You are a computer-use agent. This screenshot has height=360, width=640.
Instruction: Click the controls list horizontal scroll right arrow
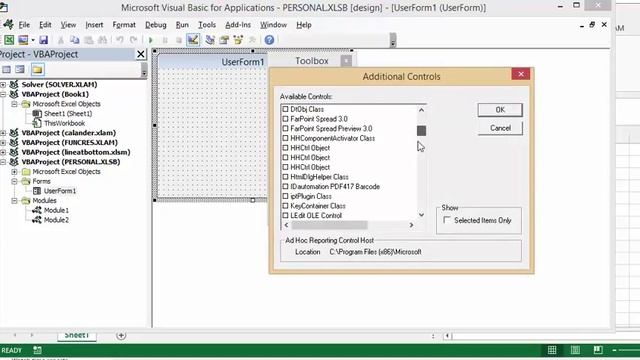click(411, 225)
